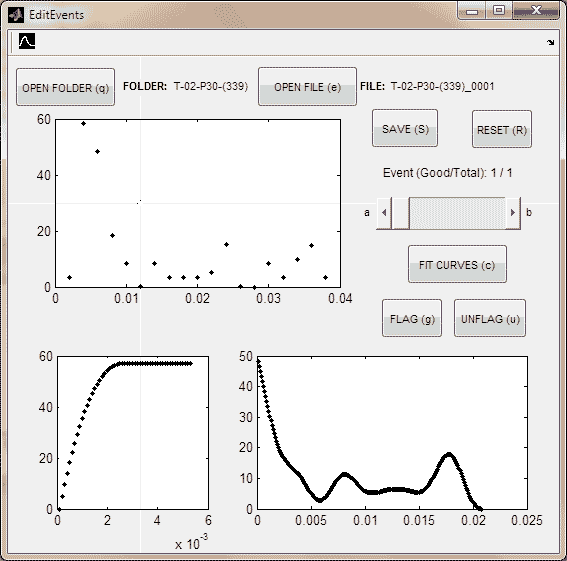567x561 pixels.
Task: Choose a file using OPEN FILE (e)
Action: click(307, 87)
